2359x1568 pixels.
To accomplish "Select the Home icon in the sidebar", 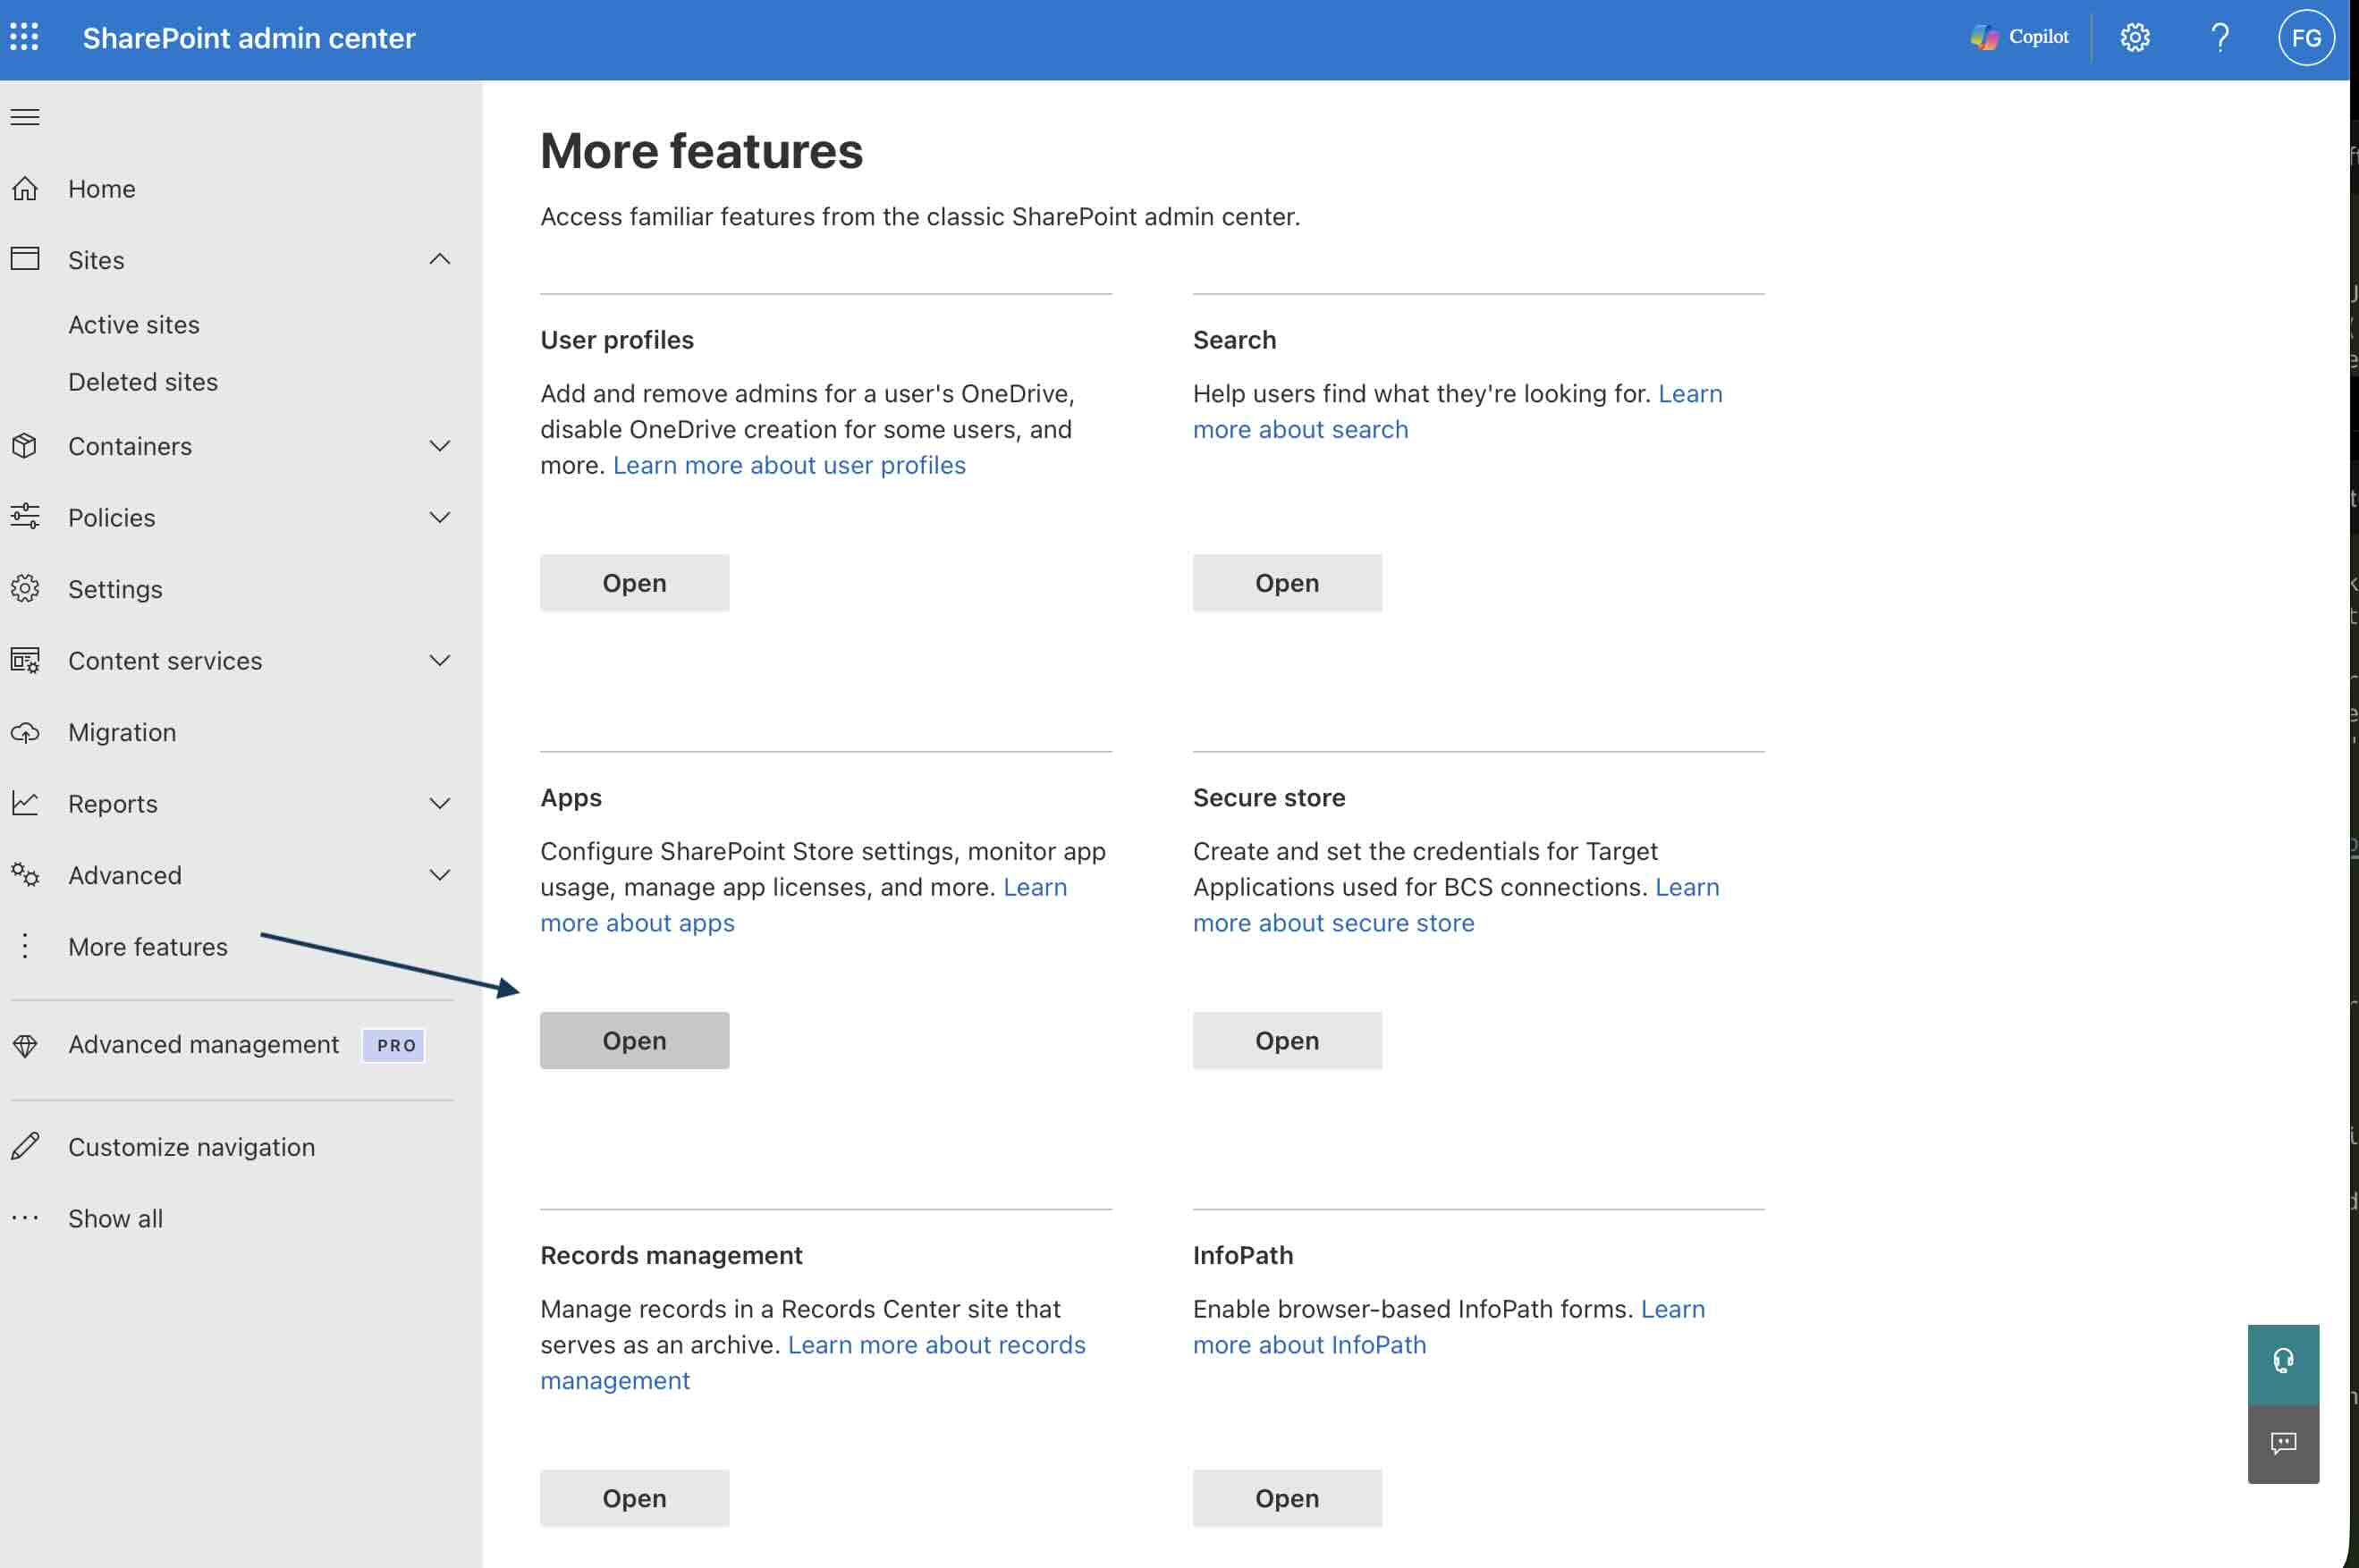I will [x=25, y=188].
